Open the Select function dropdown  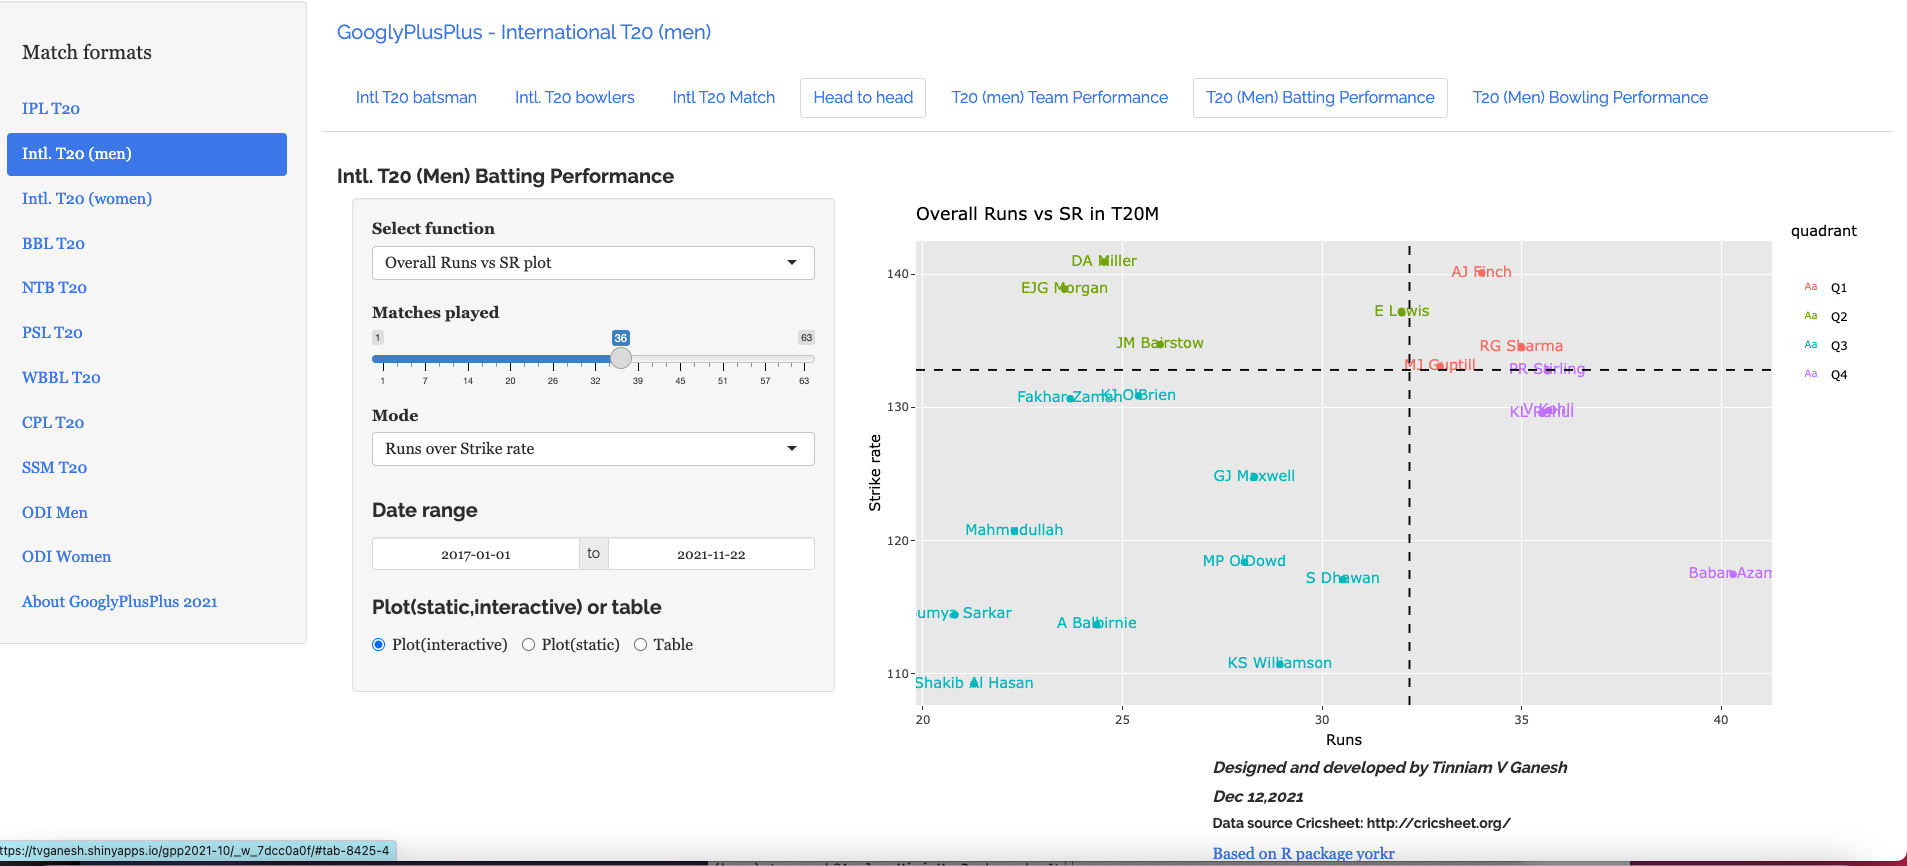(x=593, y=263)
